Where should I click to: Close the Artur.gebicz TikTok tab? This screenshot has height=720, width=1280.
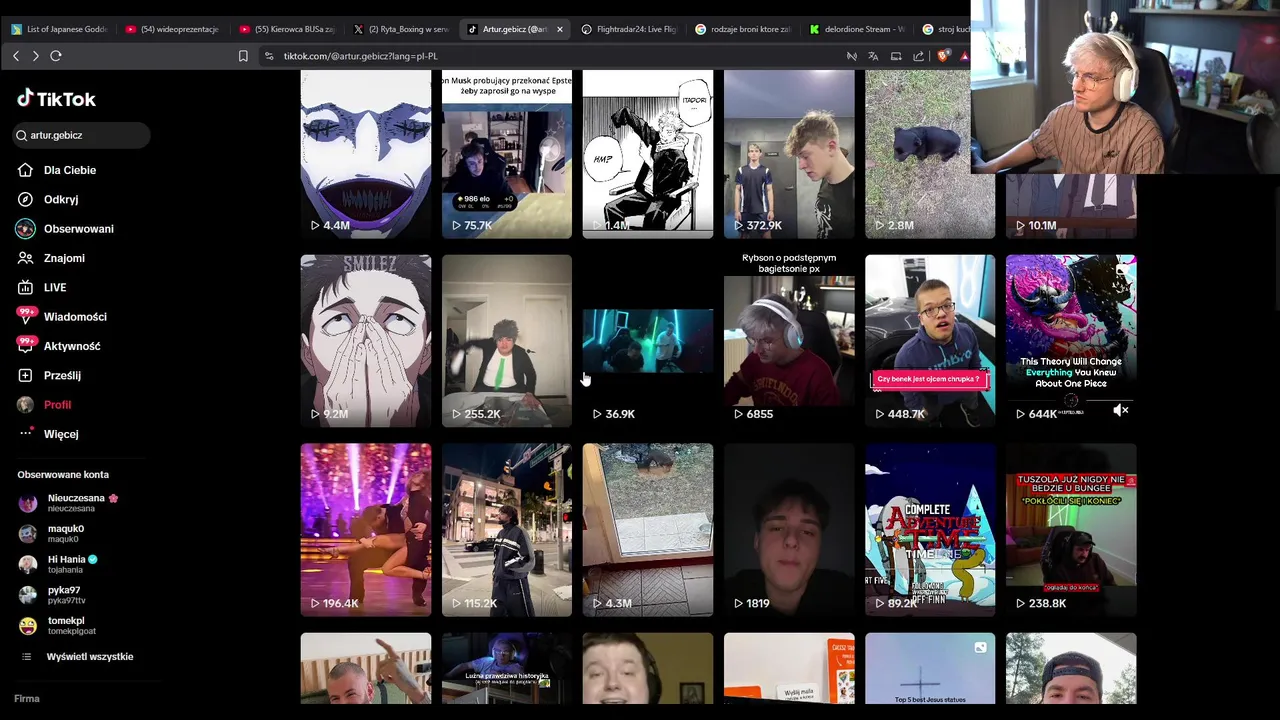pyautogui.click(x=560, y=29)
